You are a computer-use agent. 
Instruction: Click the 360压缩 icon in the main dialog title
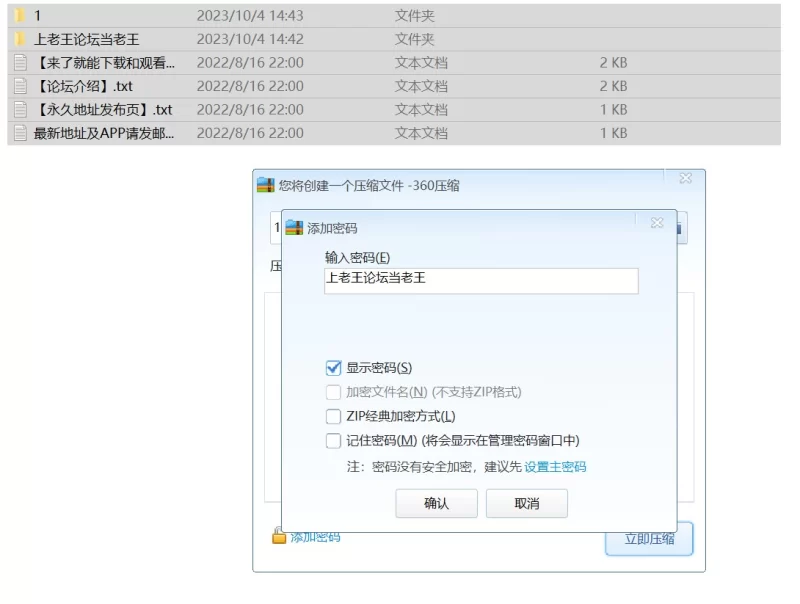point(265,185)
